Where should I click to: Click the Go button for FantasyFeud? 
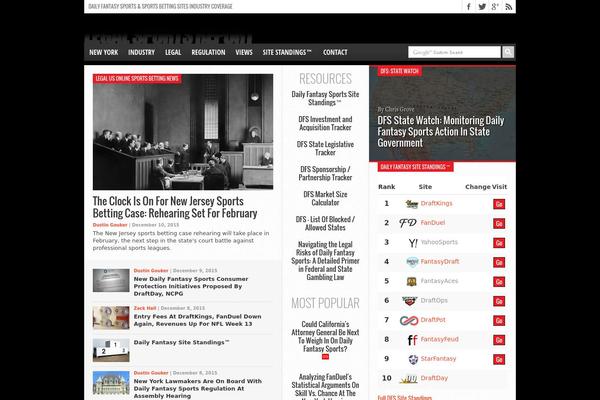499,340
